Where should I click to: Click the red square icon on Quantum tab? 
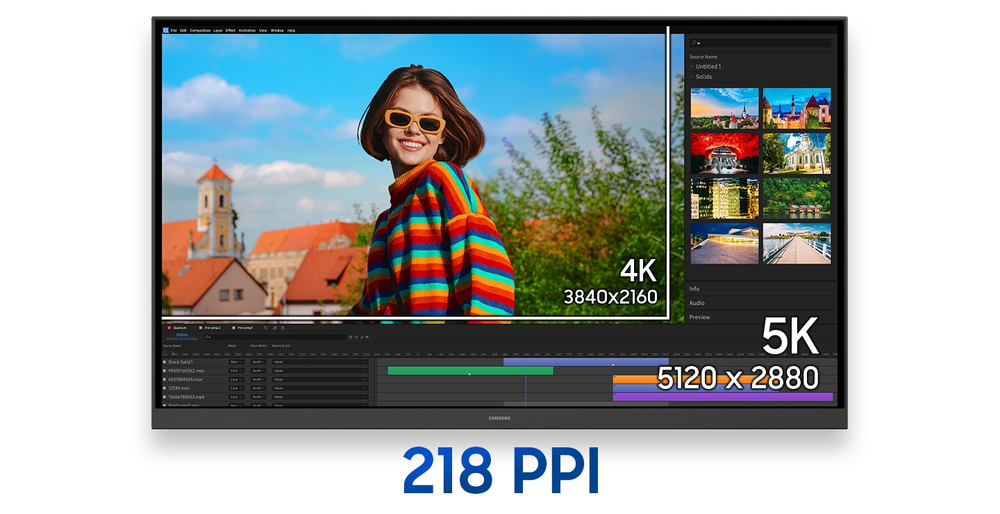pos(169,328)
